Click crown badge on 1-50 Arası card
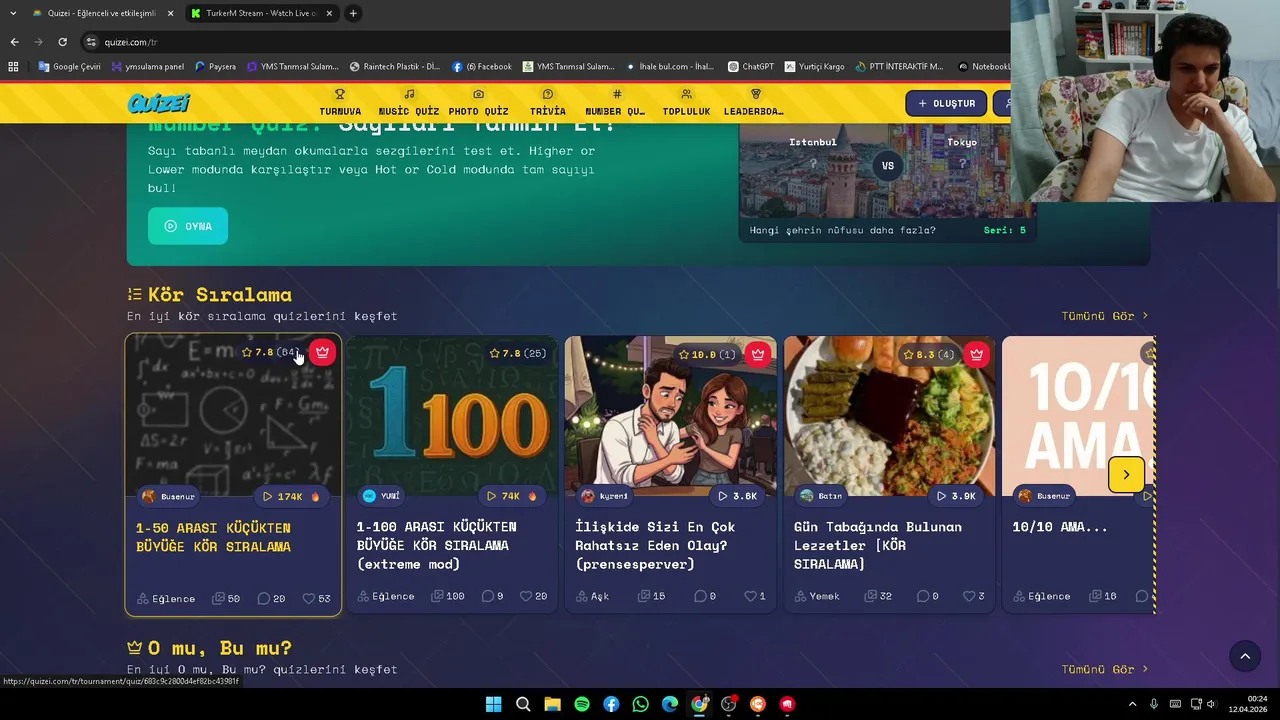The height and width of the screenshot is (720, 1280). (322, 353)
